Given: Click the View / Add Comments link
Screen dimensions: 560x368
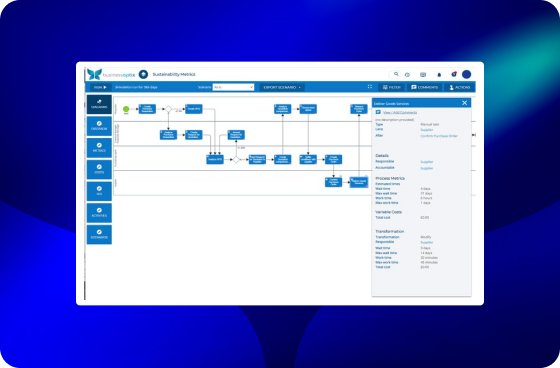Looking at the screenshot, I should point(400,113).
